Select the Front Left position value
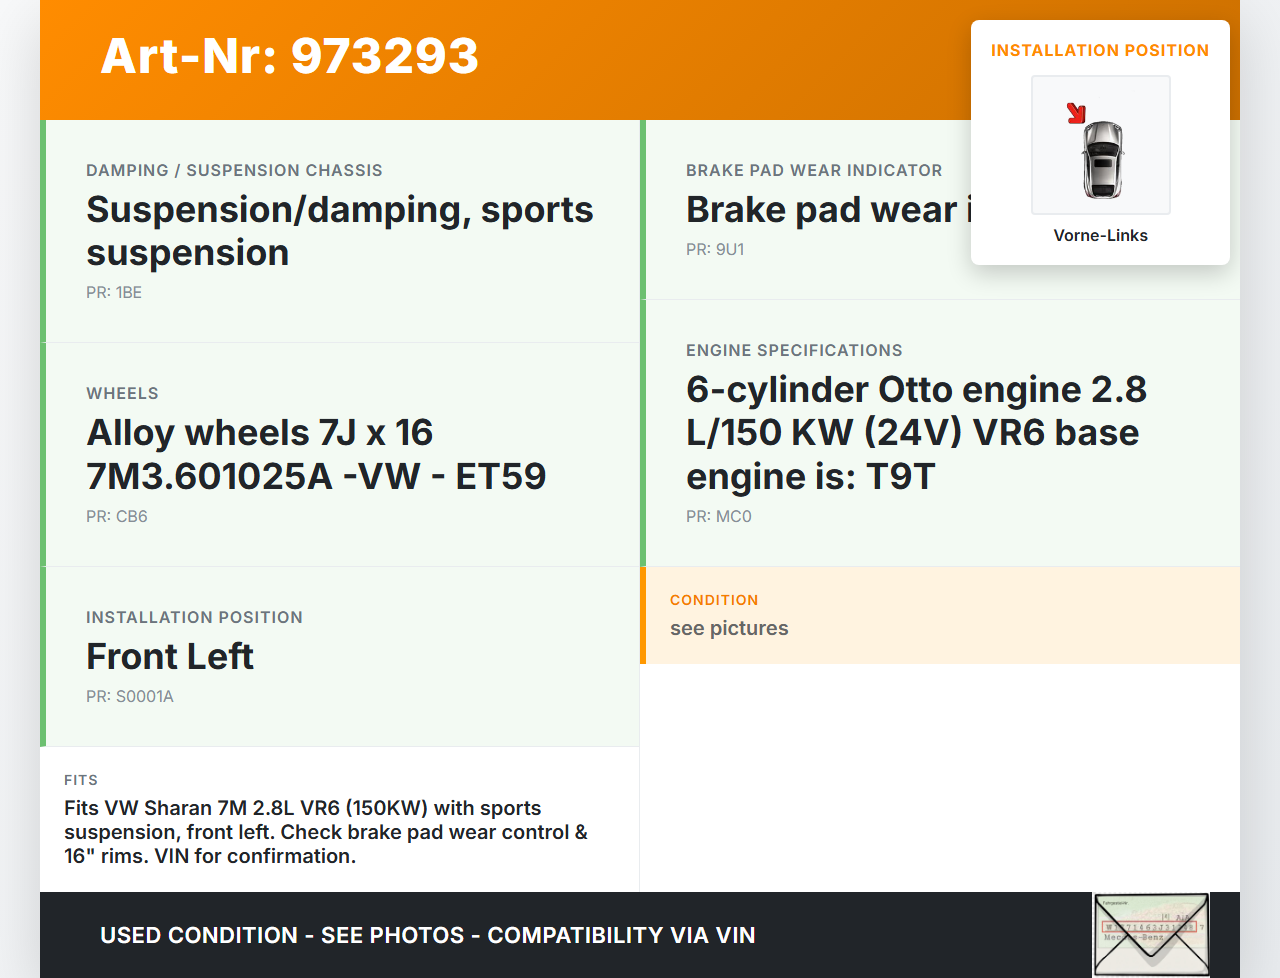1280x978 pixels. 170,657
